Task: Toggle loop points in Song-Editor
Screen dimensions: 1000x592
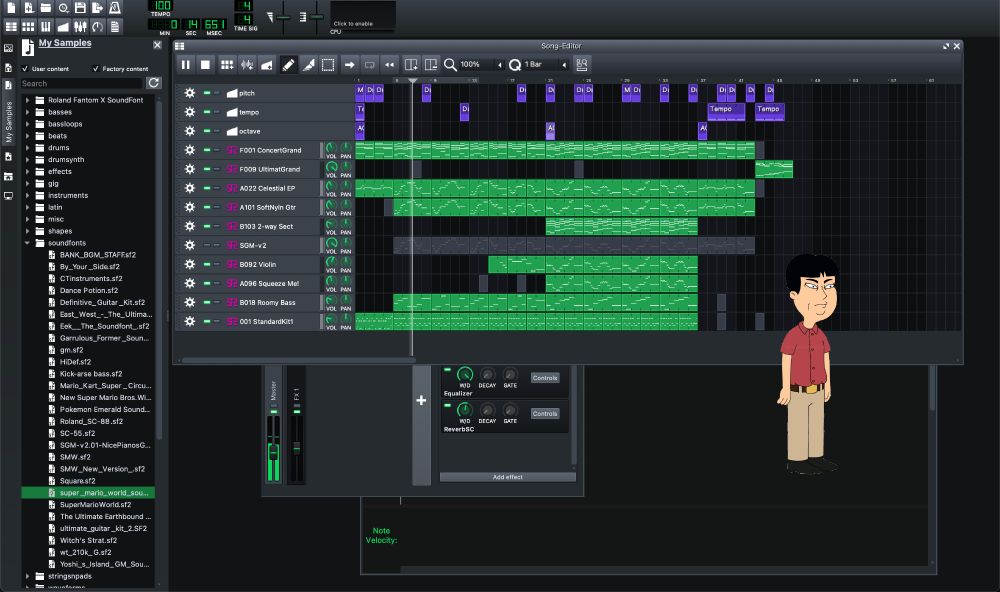Action: pos(369,64)
